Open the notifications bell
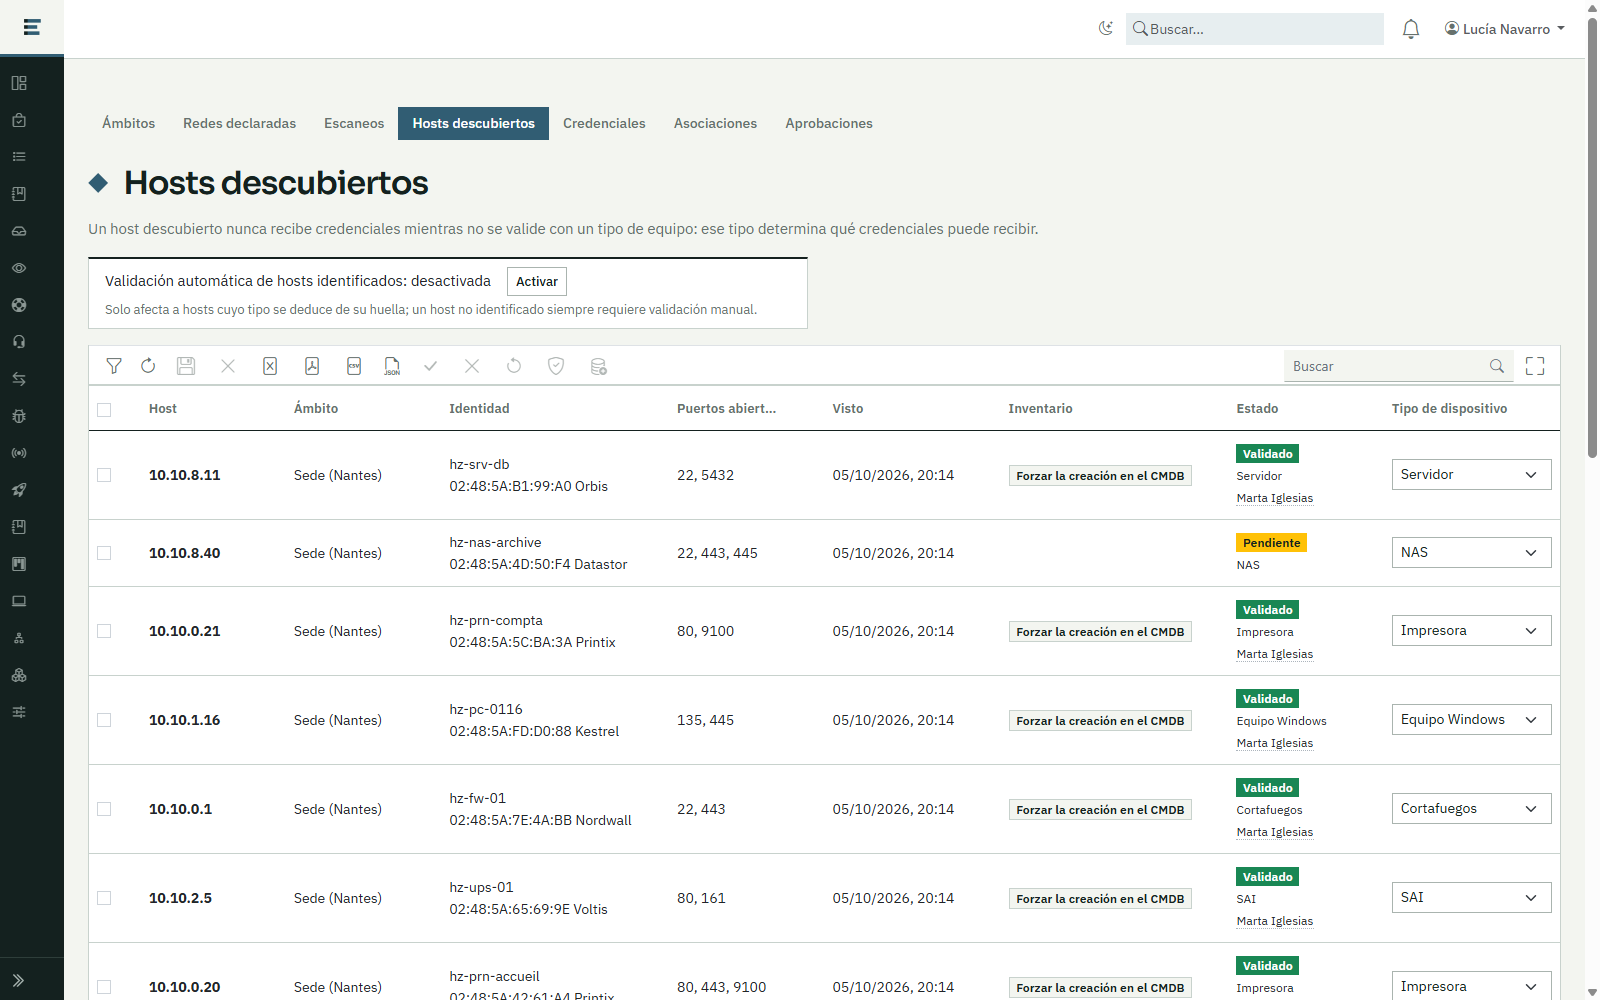This screenshot has width=1600, height=1000. tap(1411, 29)
